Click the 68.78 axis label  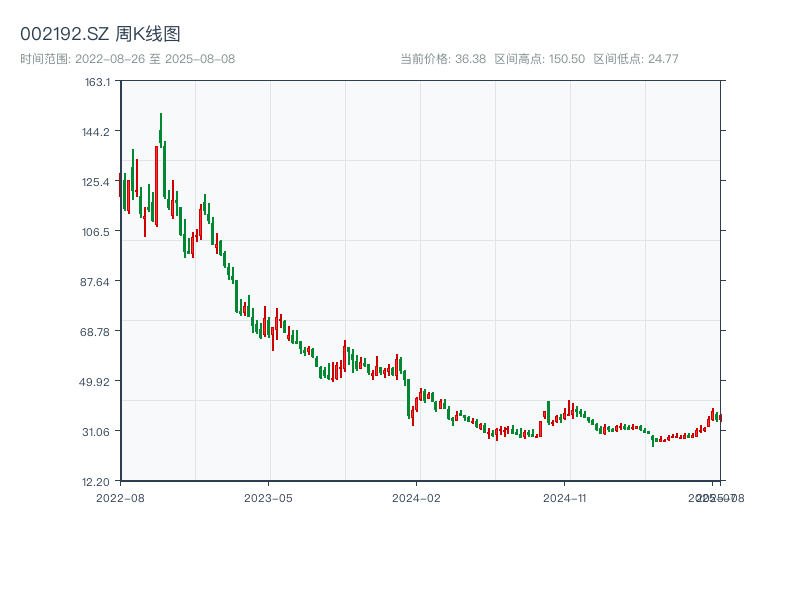pyautogui.click(x=96, y=332)
